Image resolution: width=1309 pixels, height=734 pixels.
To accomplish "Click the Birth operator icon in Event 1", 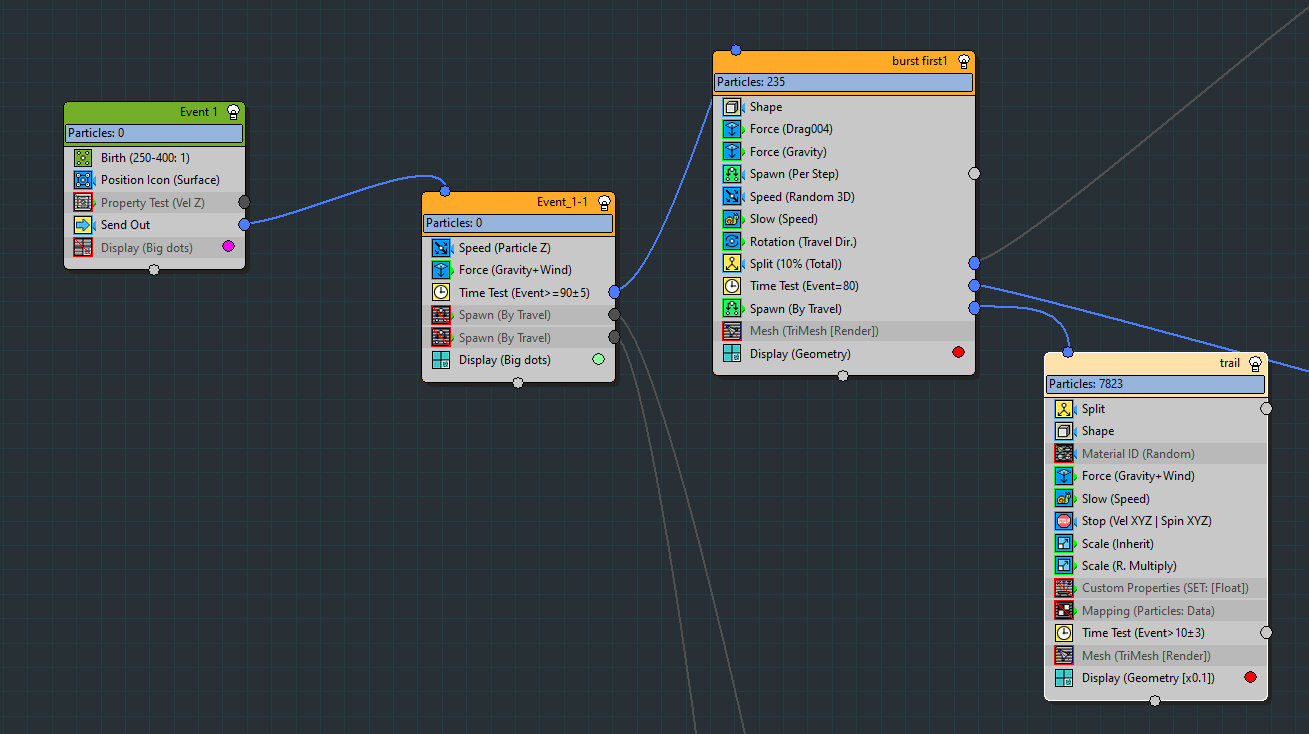I will pyautogui.click(x=83, y=158).
